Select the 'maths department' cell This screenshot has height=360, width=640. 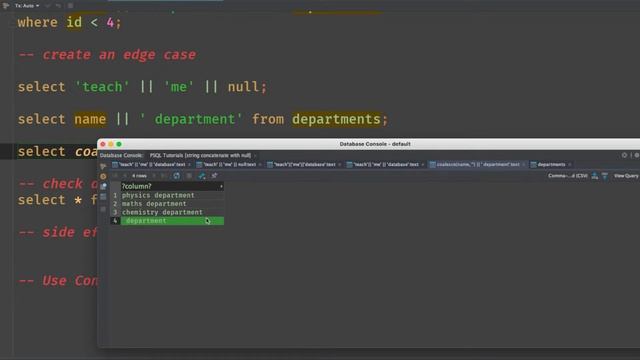pos(172,204)
